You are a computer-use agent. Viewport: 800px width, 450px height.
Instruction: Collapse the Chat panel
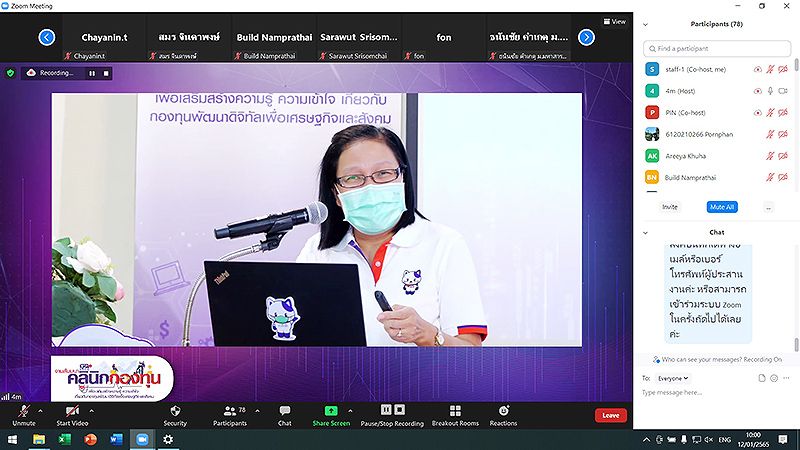coord(645,233)
